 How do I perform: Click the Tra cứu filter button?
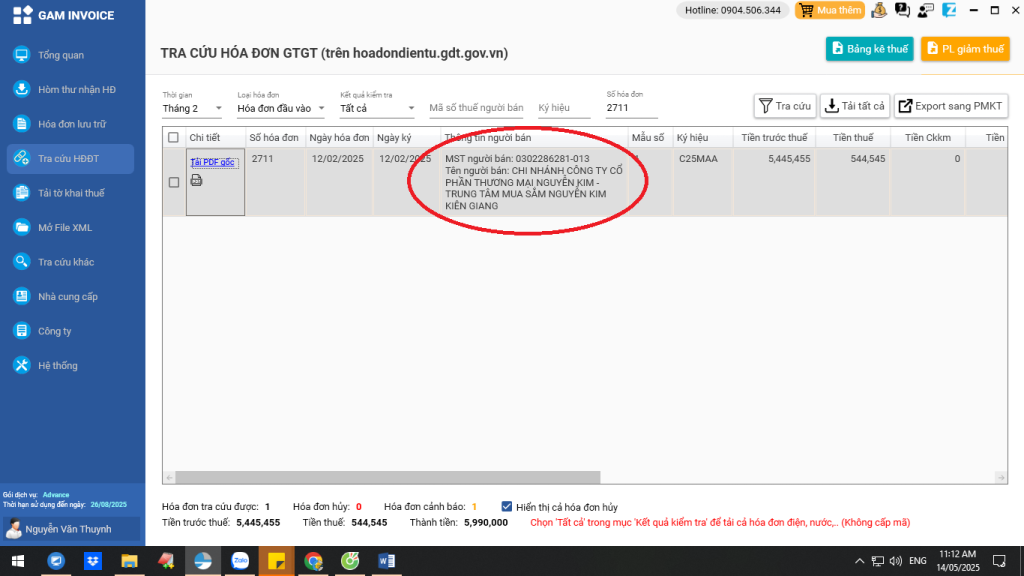coord(785,106)
